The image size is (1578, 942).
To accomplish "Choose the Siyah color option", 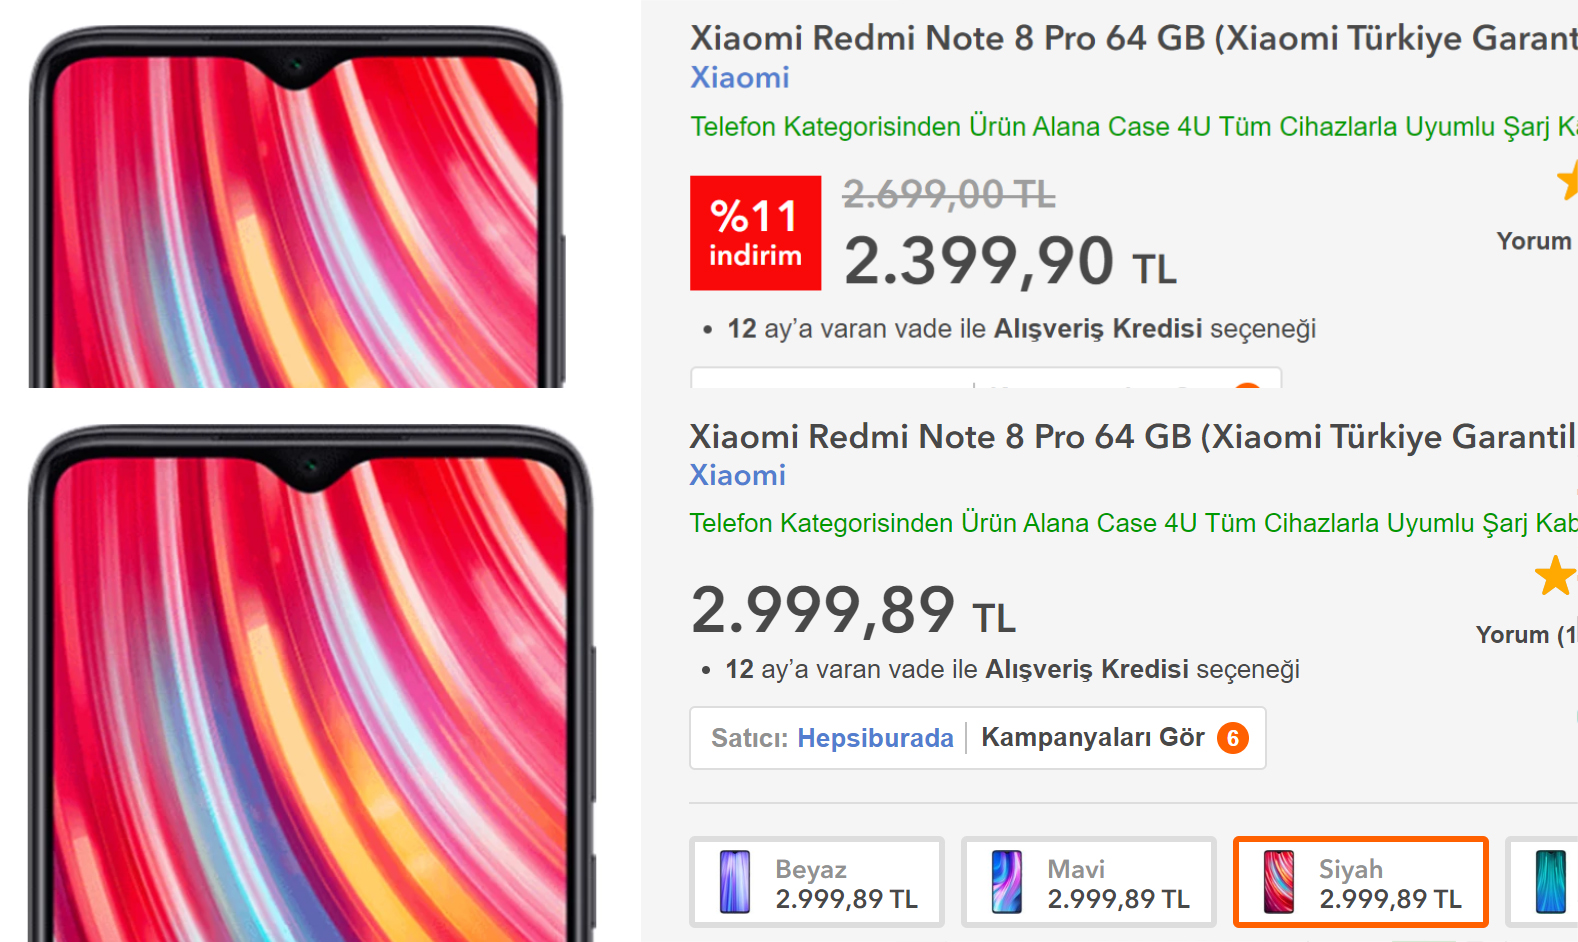I will (x=1361, y=882).
